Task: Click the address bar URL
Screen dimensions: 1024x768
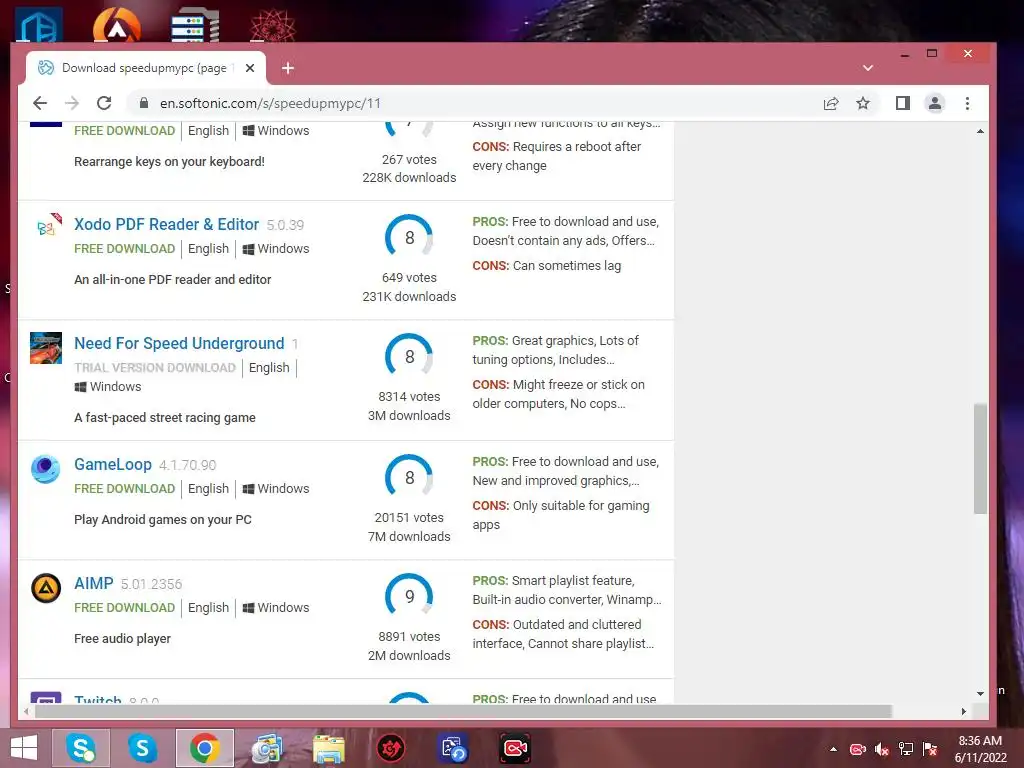Action: point(270,103)
